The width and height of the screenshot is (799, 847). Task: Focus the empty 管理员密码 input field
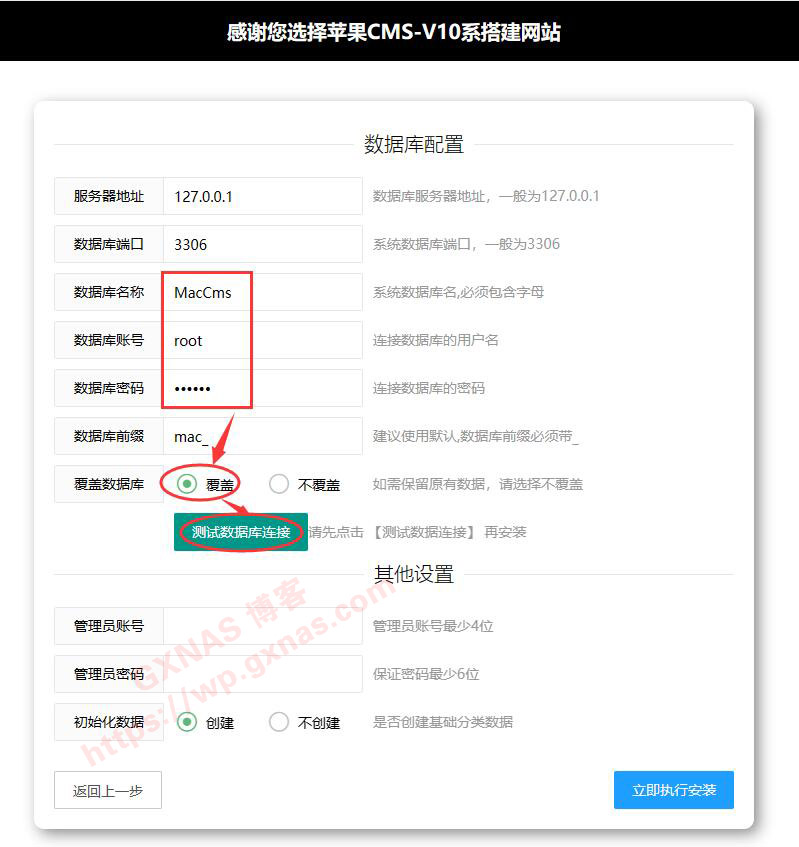click(262, 674)
